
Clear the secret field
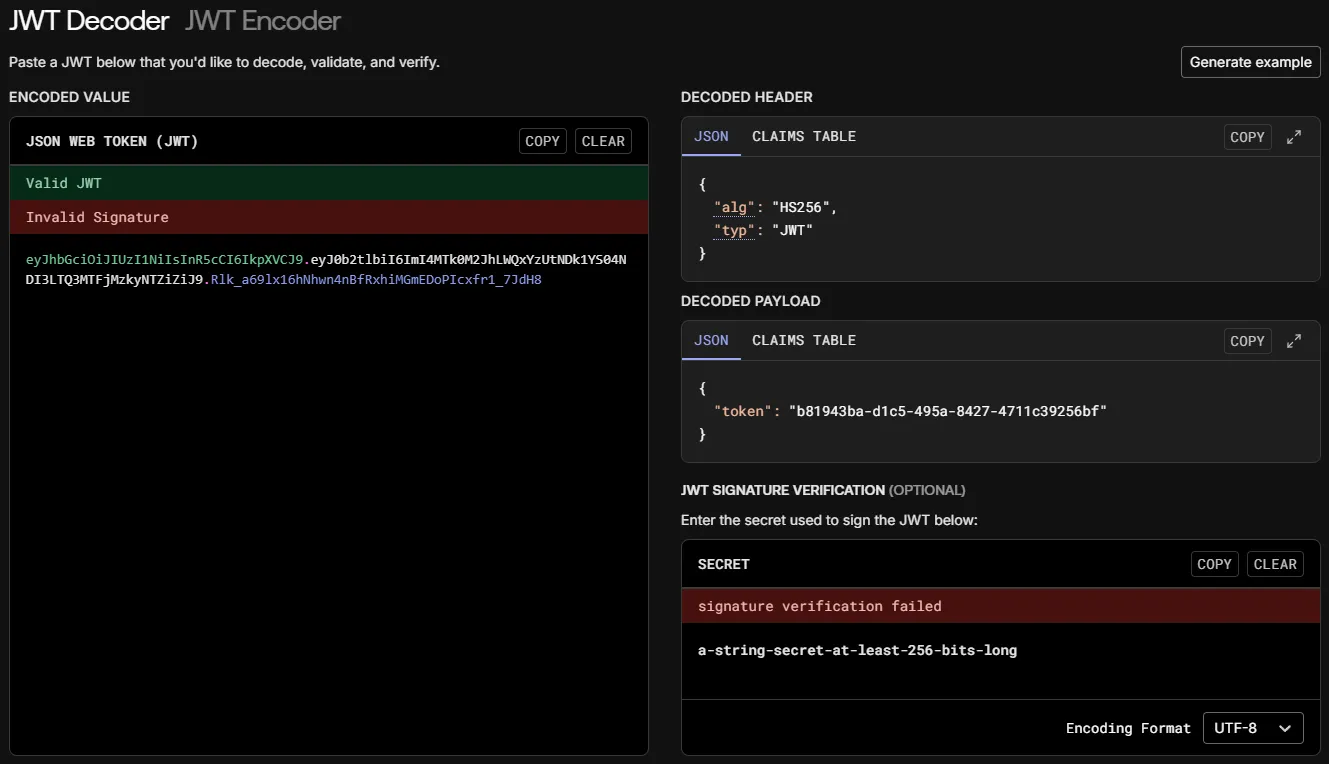click(x=1275, y=564)
